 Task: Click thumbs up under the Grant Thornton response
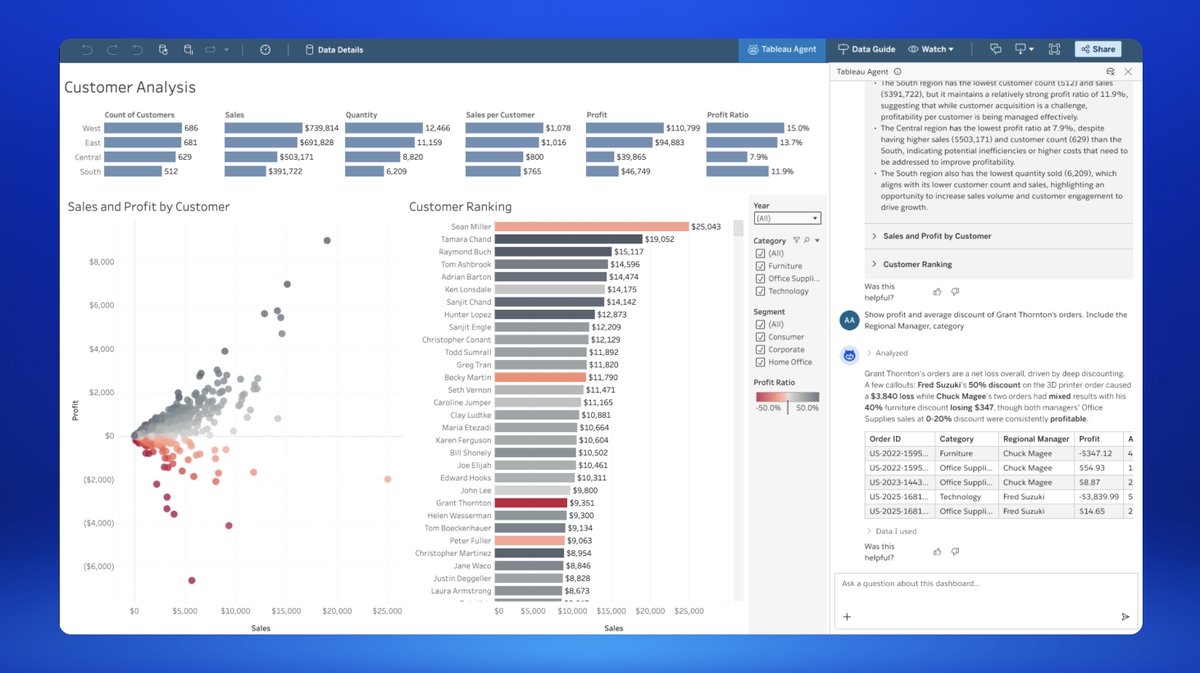937,551
